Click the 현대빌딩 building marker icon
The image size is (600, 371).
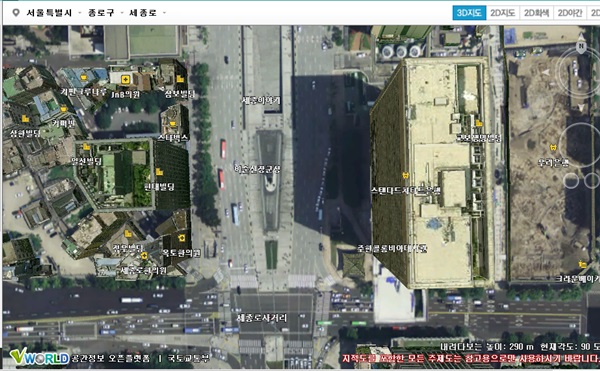click(x=159, y=172)
